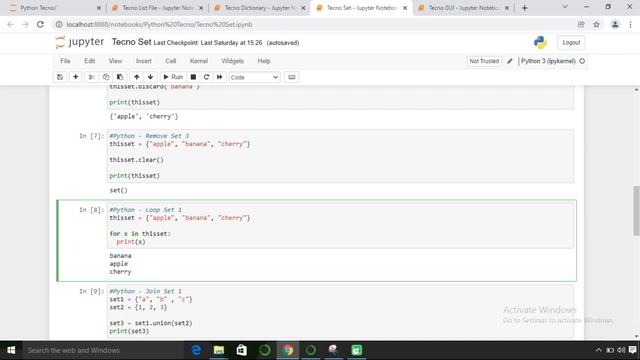640x360 pixels.
Task: Open the command palette keyboard icon
Action: (x=291, y=77)
